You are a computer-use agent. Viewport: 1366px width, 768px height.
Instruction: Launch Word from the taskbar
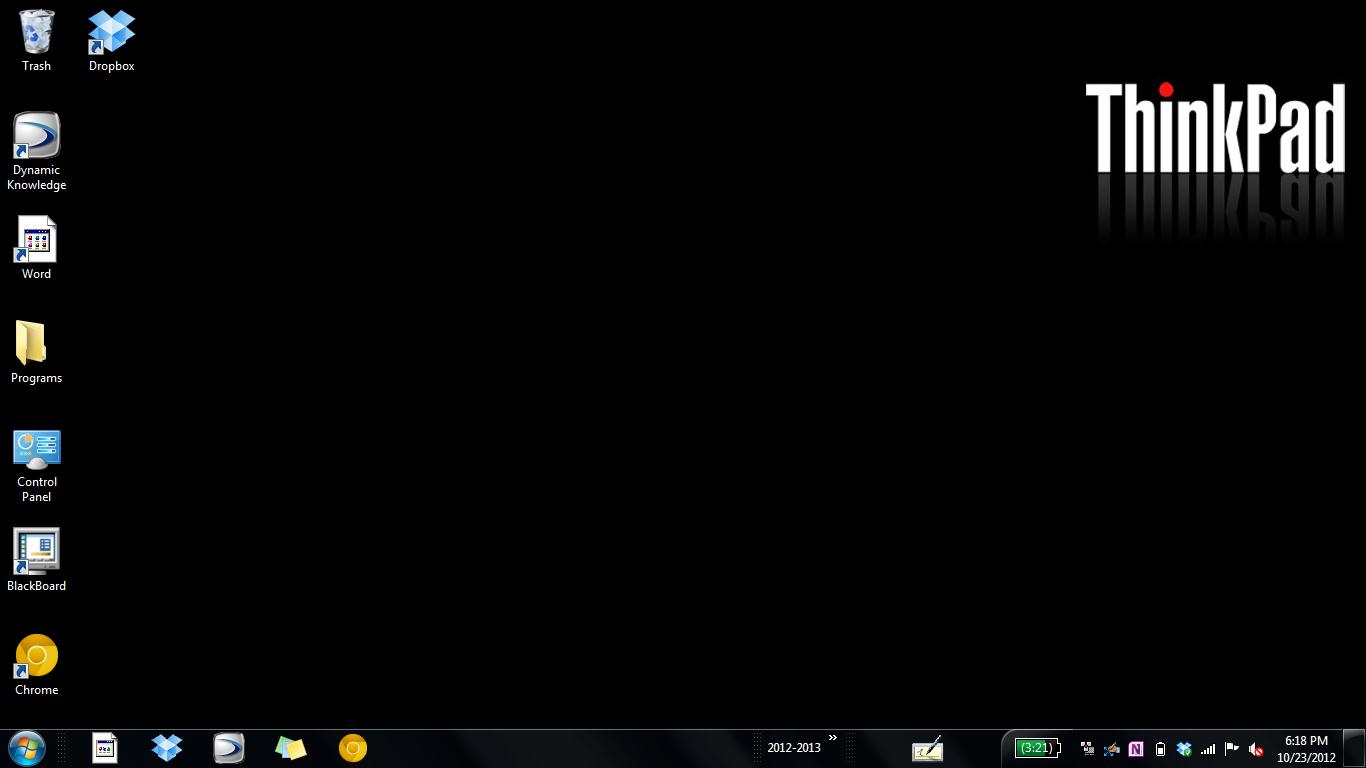pos(104,748)
